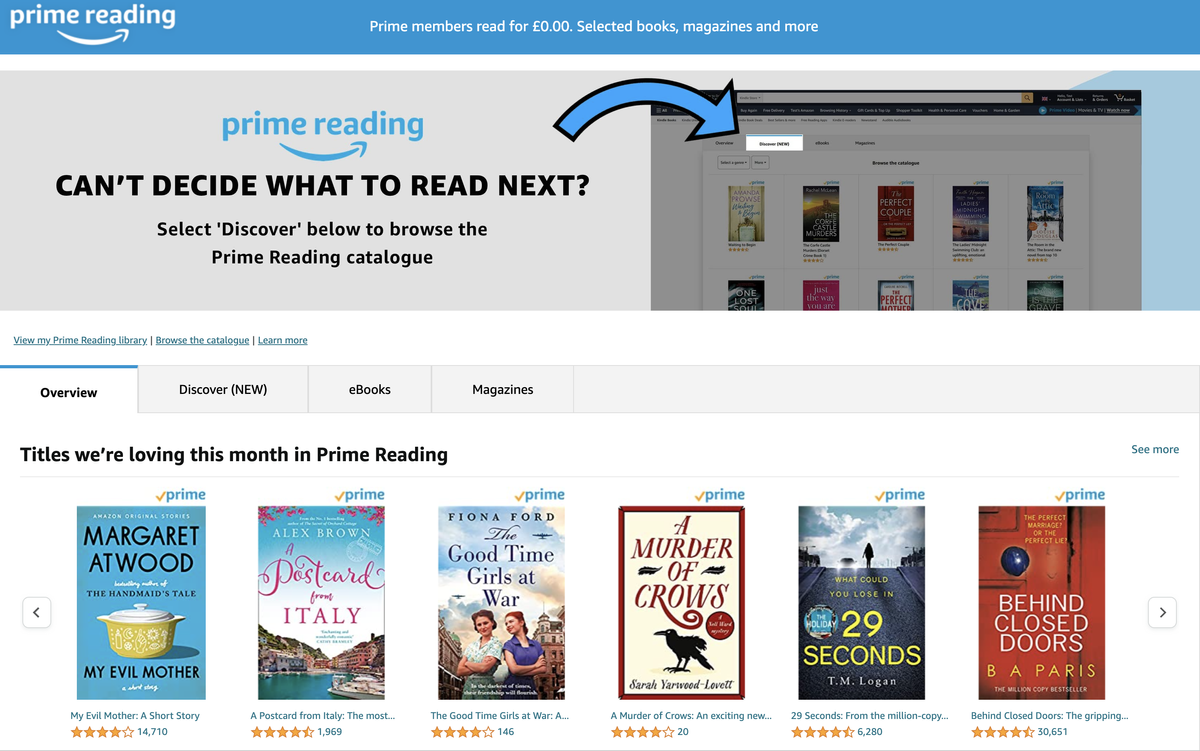Open Behind Closed Doors book cover
Viewport: 1200px width, 751px height.
pyautogui.click(x=1041, y=602)
